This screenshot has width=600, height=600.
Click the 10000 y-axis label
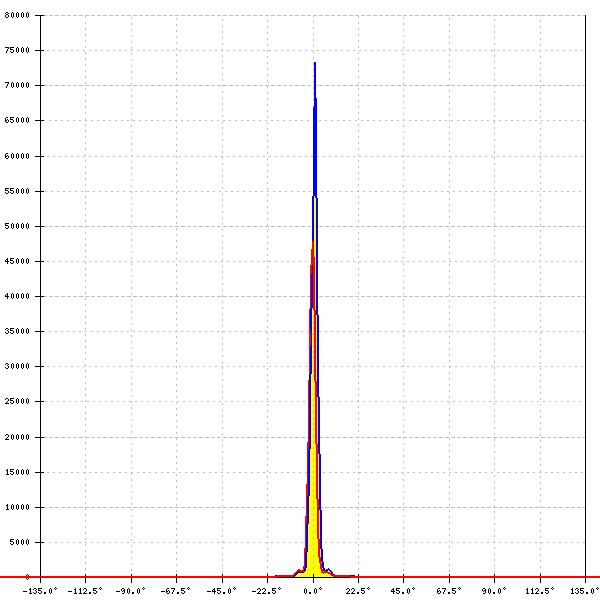[17, 507]
